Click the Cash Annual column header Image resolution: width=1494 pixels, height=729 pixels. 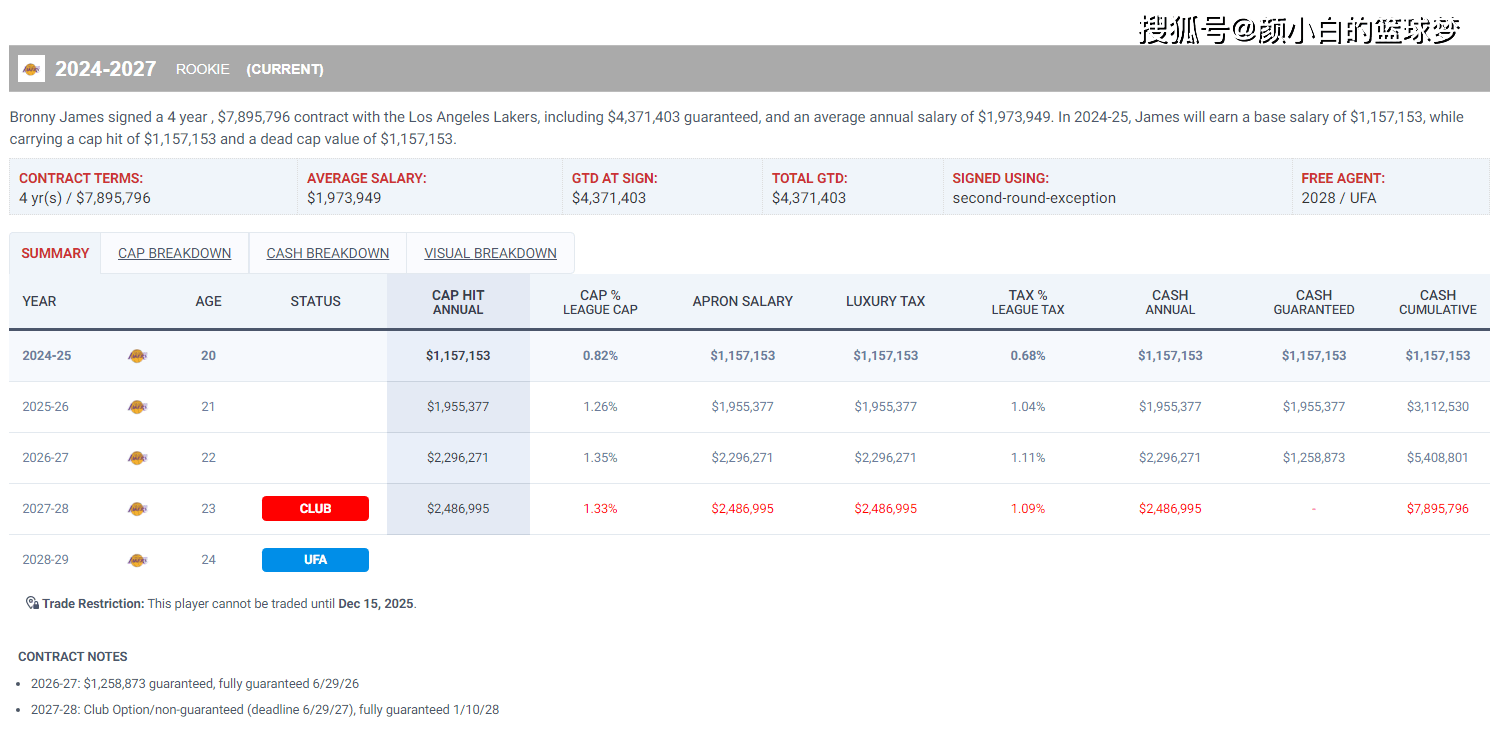[1170, 302]
